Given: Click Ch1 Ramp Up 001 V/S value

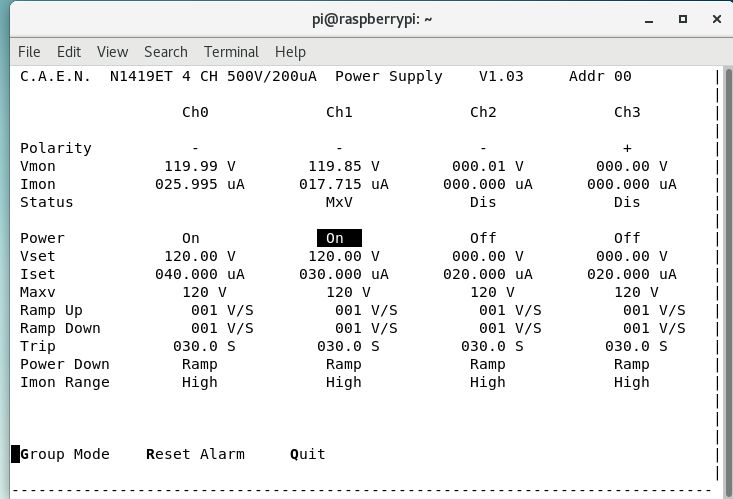Looking at the screenshot, I should (x=366, y=310).
